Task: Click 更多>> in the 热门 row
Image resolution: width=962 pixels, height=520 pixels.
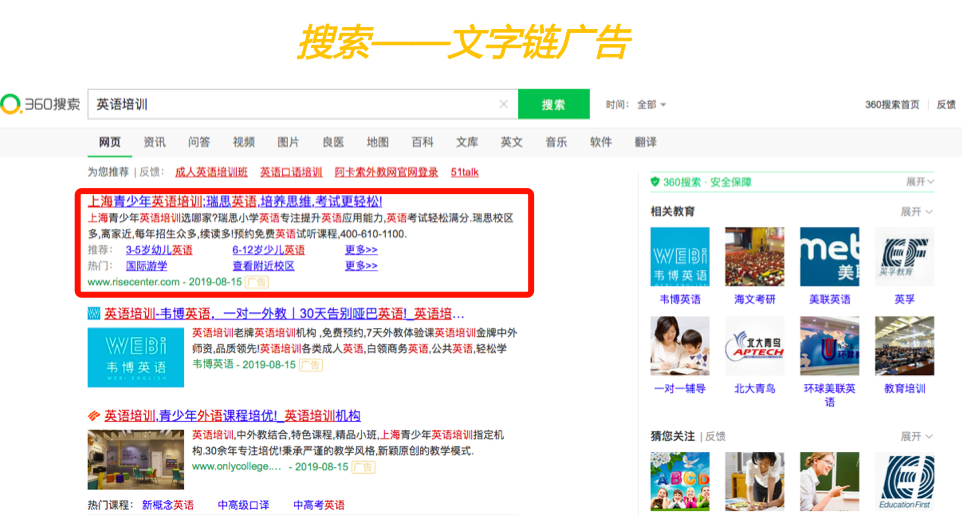Action: click(x=361, y=266)
